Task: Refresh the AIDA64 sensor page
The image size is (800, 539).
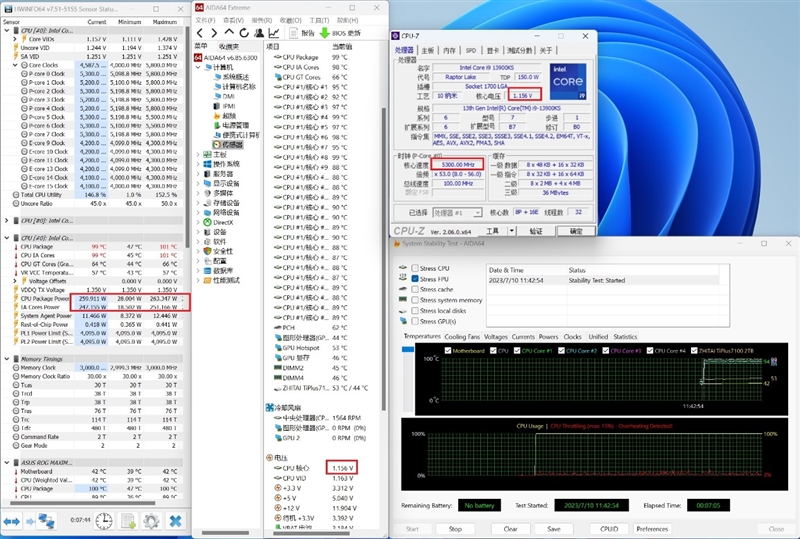Action: tap(244, 33)
